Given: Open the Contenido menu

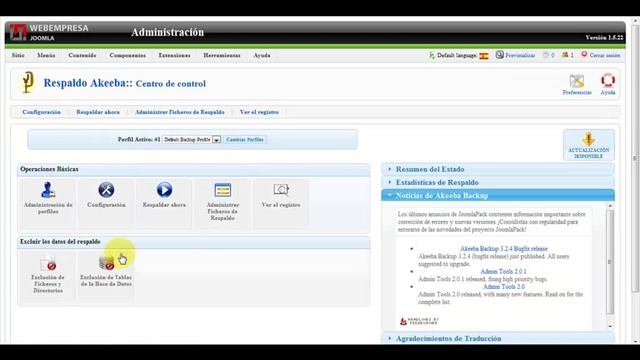Looking at the screenshot, I should 82,55.
